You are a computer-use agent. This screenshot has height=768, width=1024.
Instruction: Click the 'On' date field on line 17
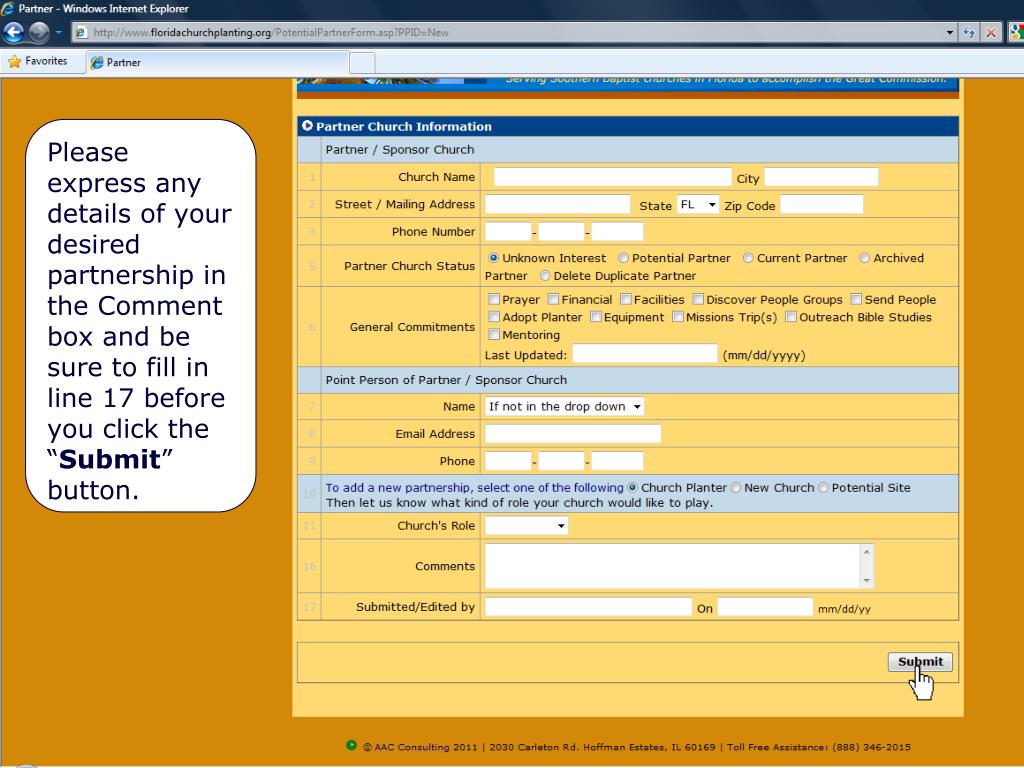tap(765, 607)
